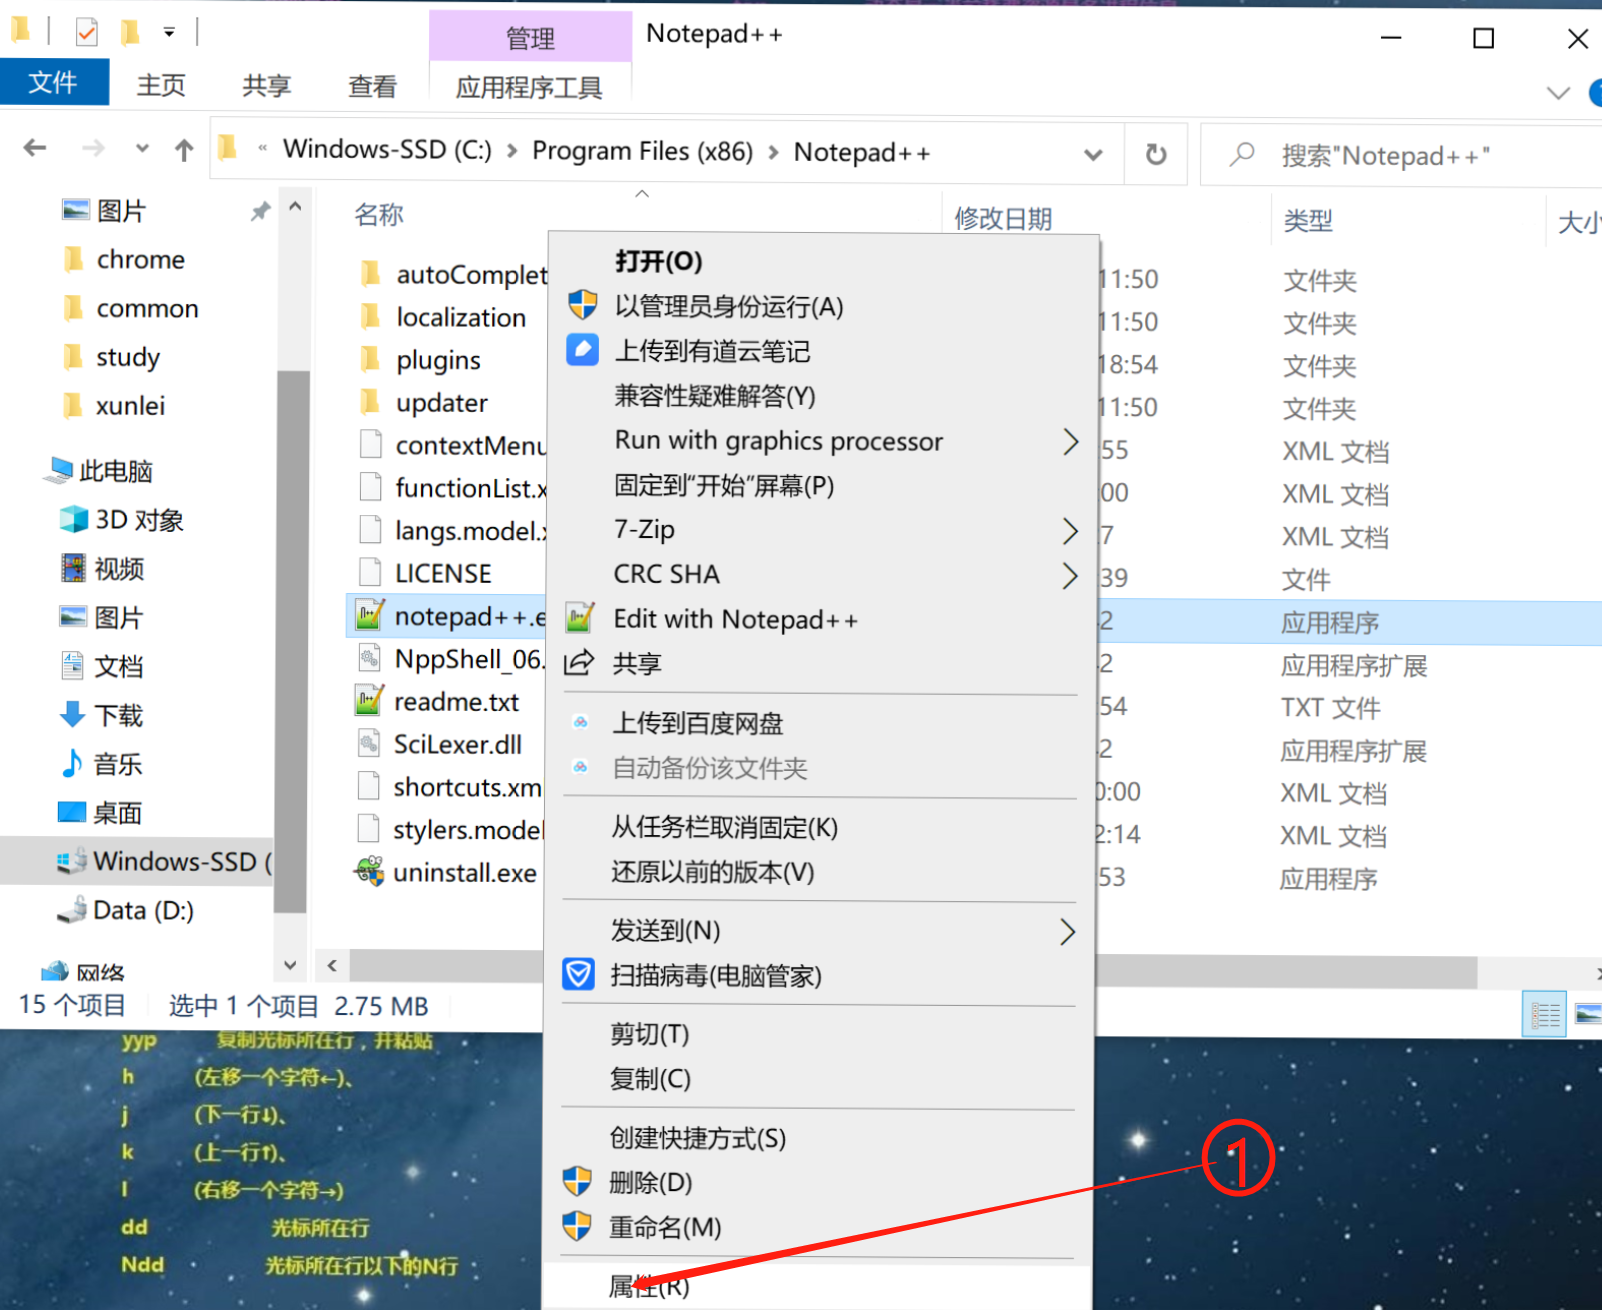Viewport: 1602px width, 1311px height.
Task: Click the quick access properties checkmark icon
Action: pos(87,33)
